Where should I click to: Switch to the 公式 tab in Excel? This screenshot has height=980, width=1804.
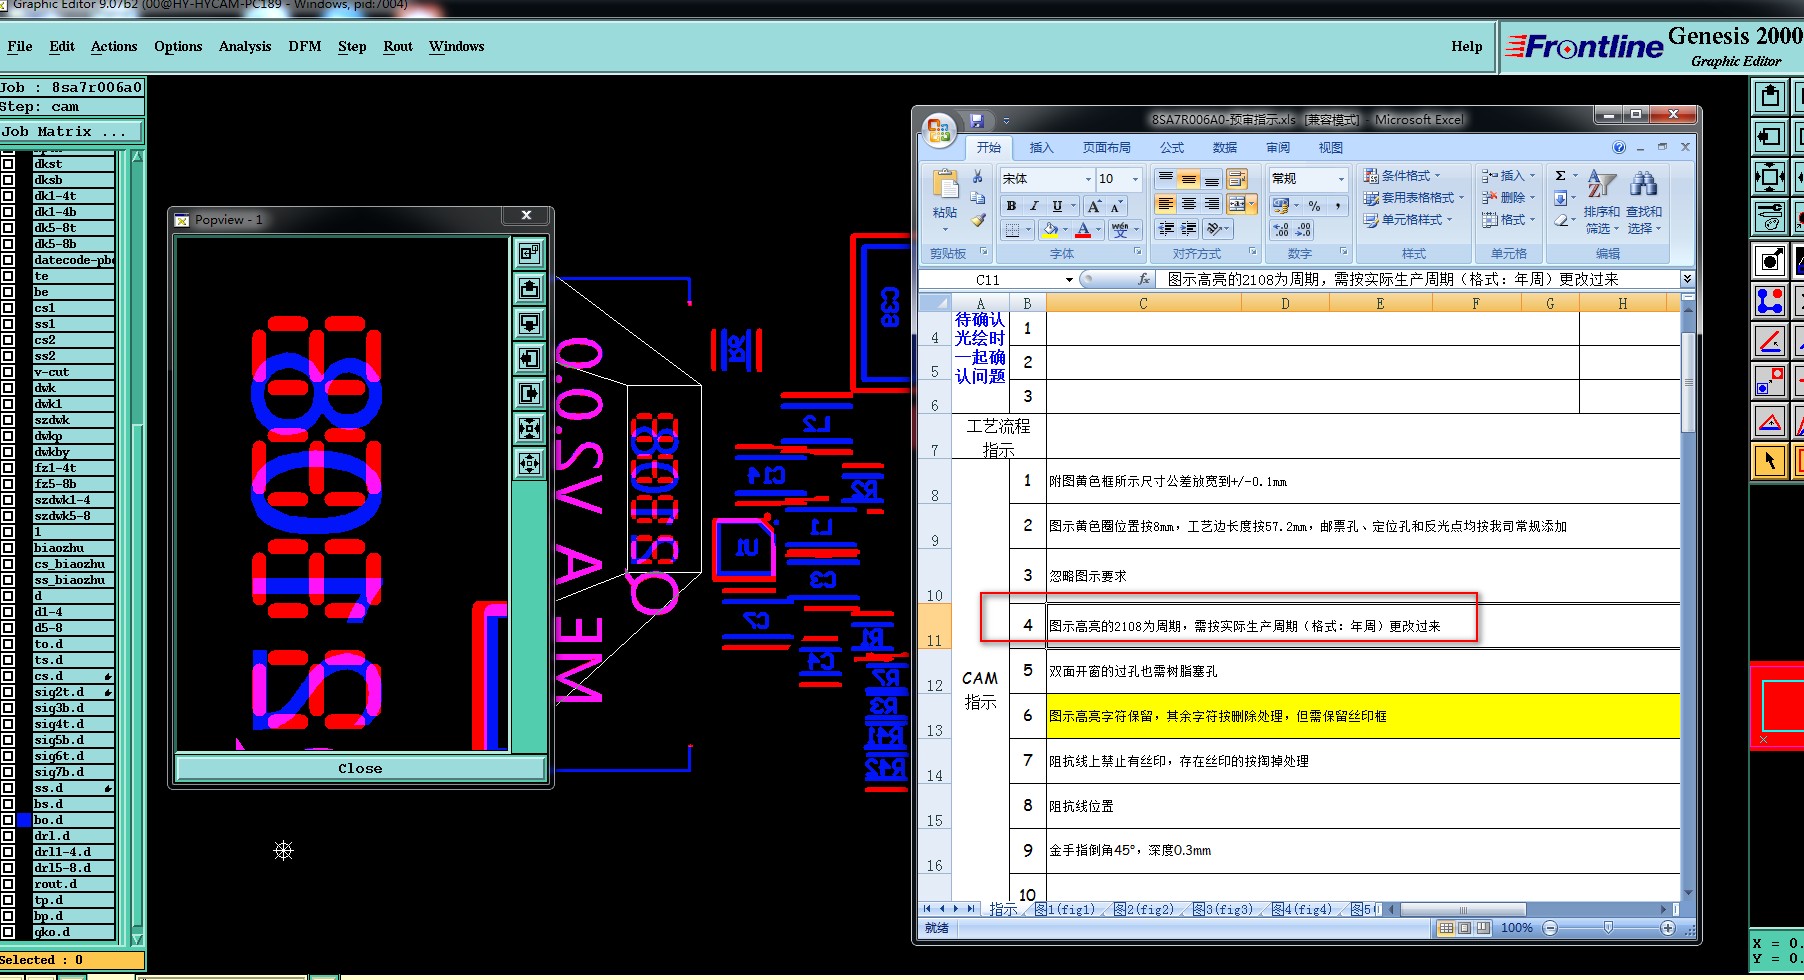(1172, 148)
